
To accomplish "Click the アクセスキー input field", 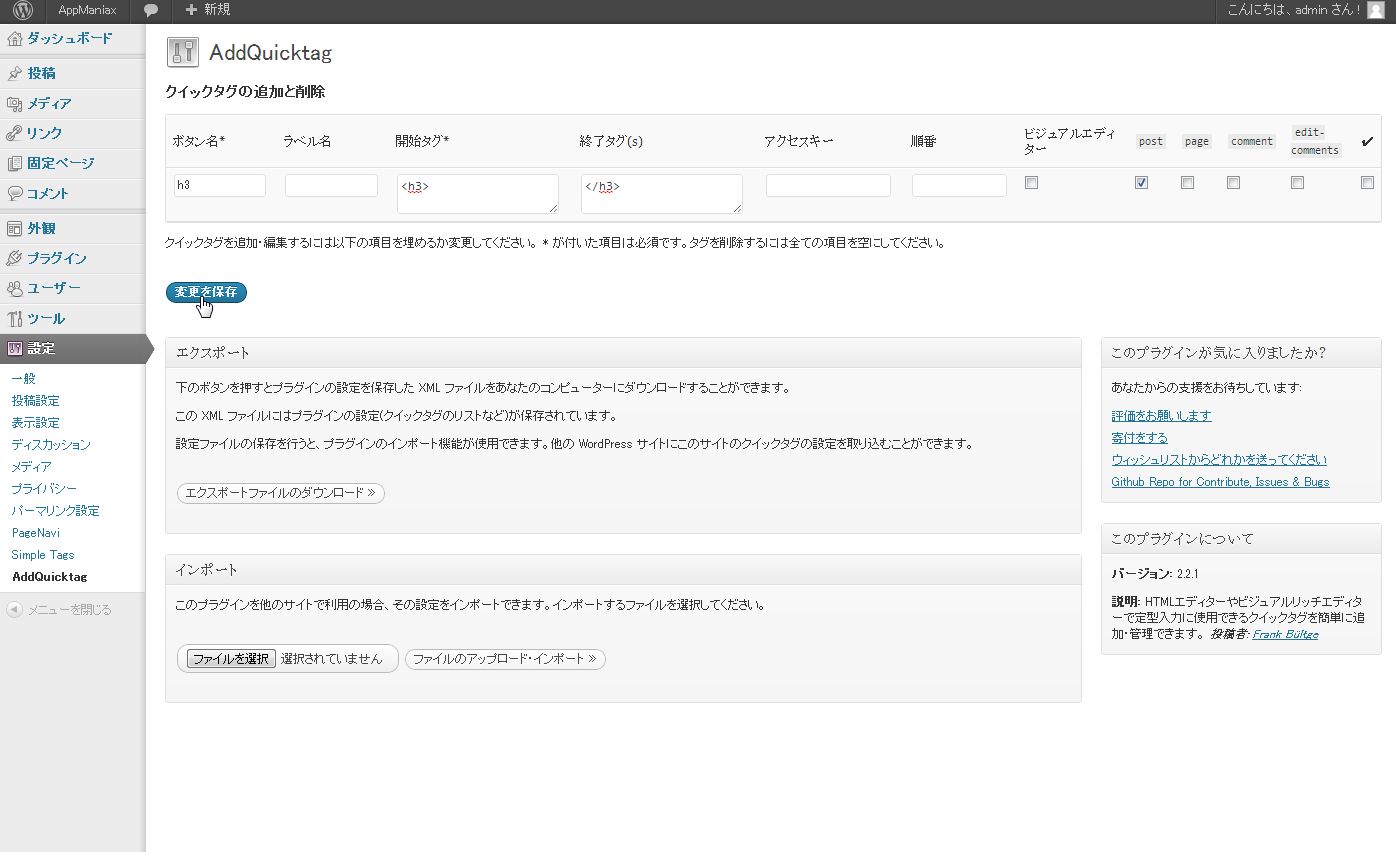I will pyautogui.click(x=828, y=185).
